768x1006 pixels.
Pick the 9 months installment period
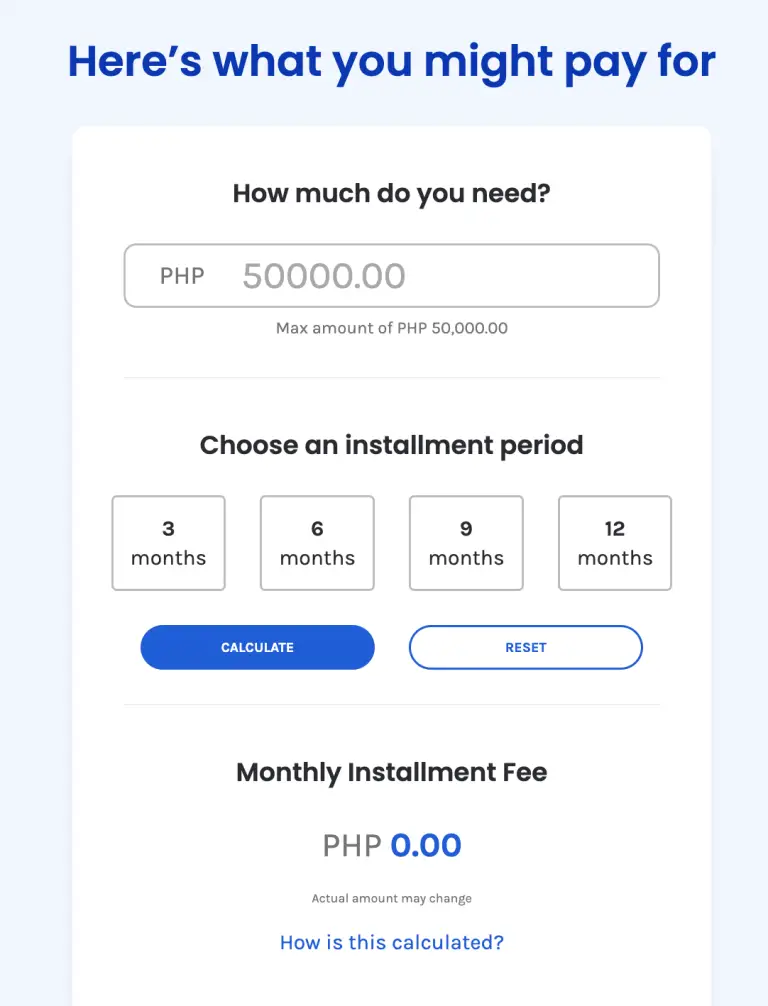(466, 543)
